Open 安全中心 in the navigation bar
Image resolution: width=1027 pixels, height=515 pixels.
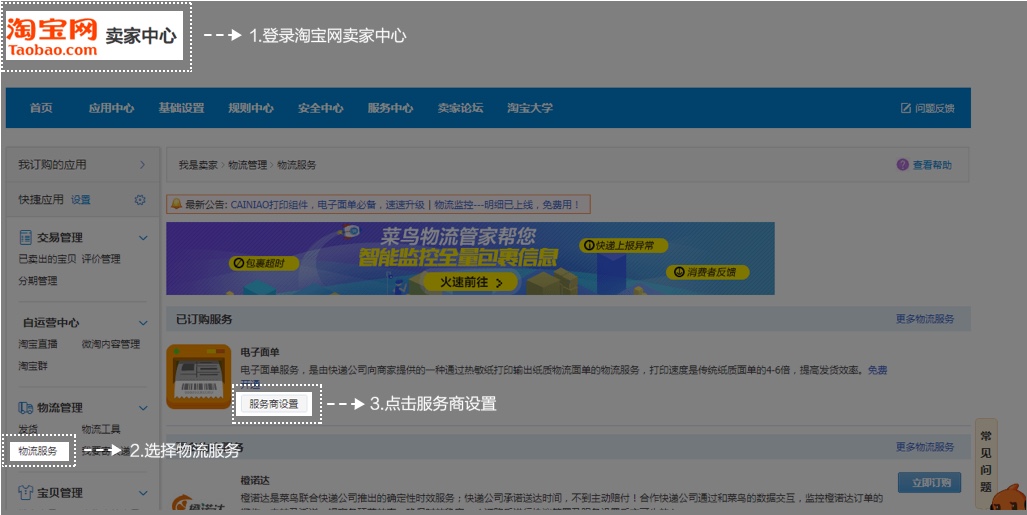click(320, 108)
